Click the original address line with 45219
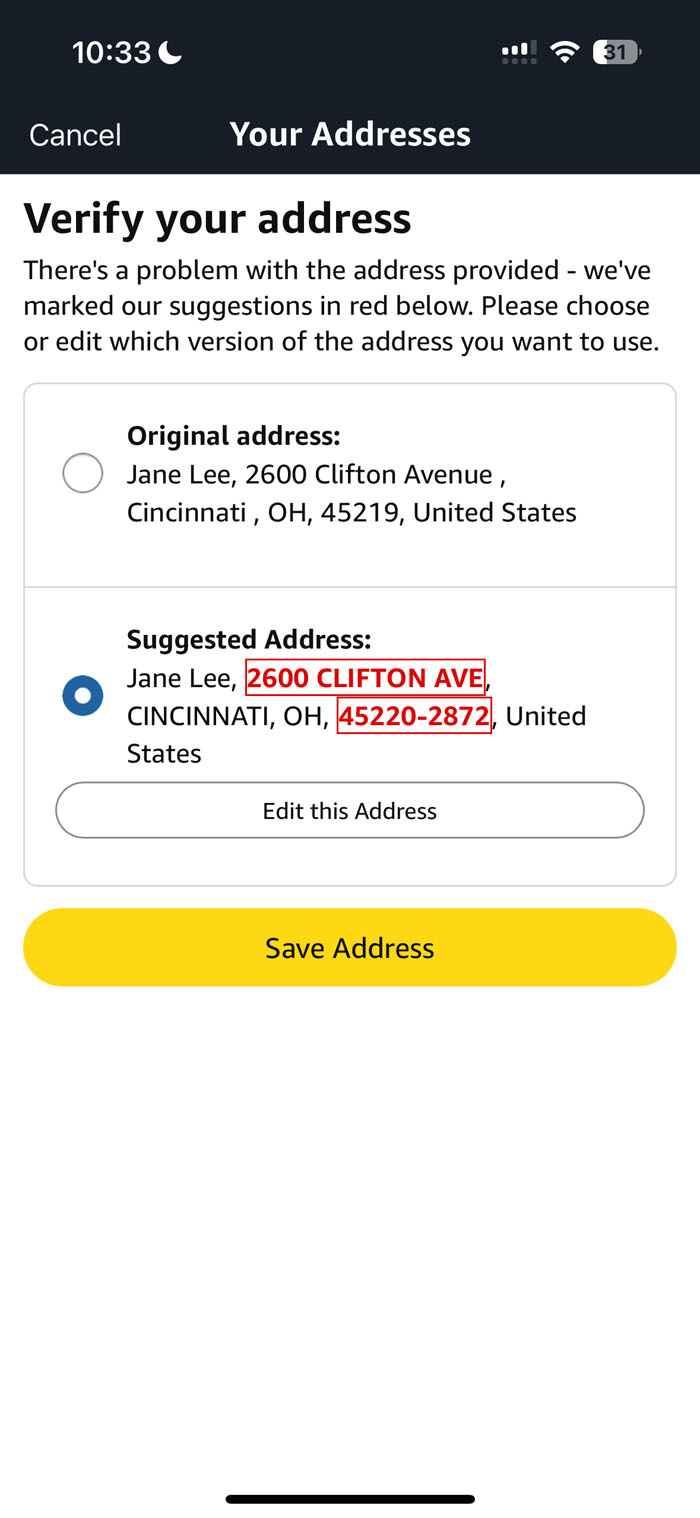Screen dimensions: 700x1518 [351, 512]
